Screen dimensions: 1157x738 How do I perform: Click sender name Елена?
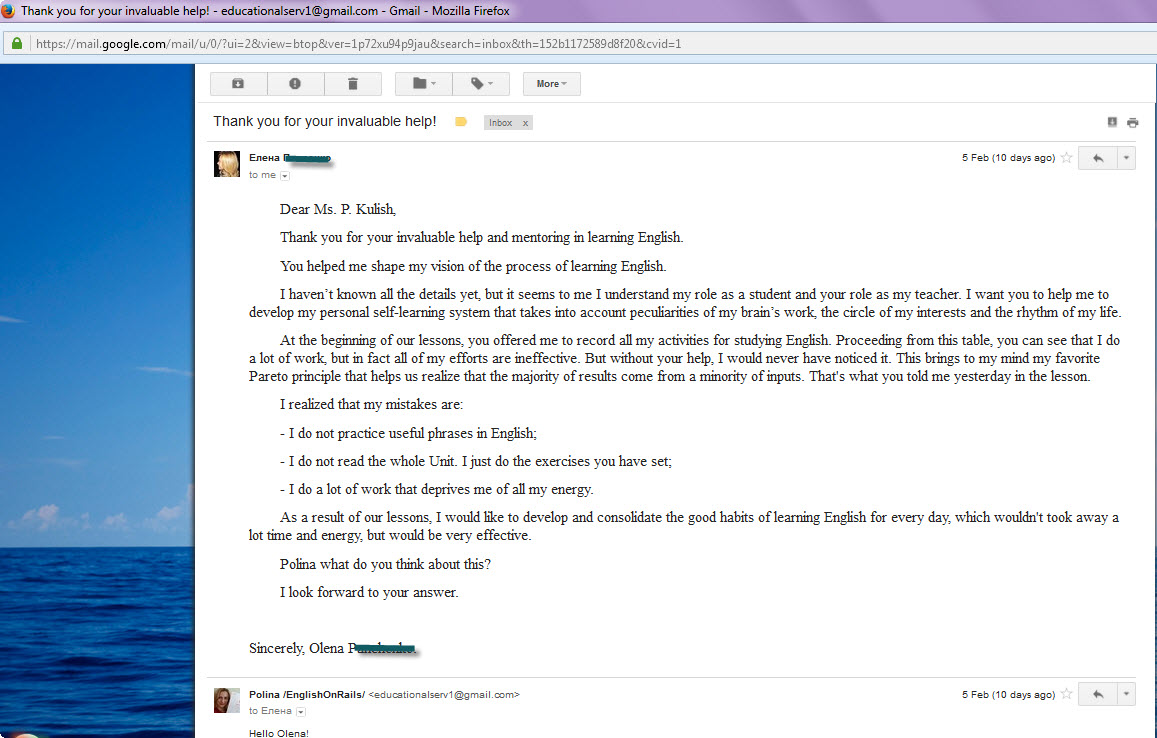[x=264, y=158]
